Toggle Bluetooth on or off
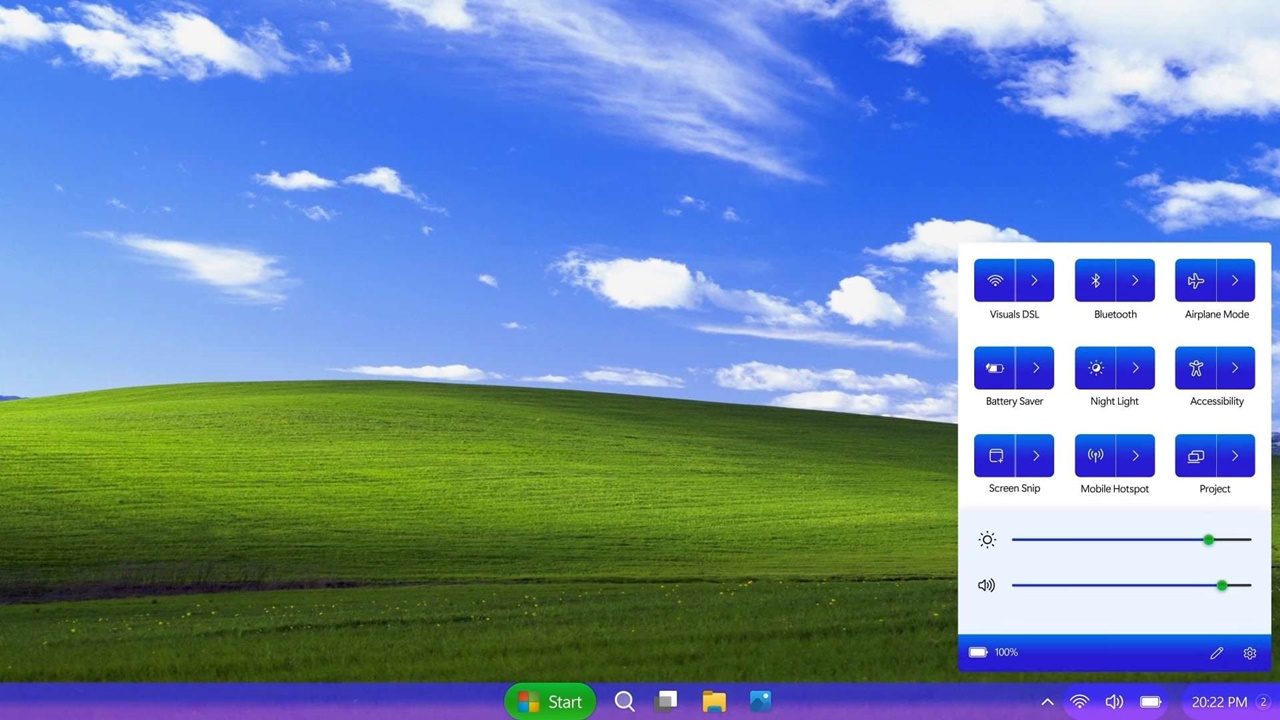 [x=1095, y=281]
